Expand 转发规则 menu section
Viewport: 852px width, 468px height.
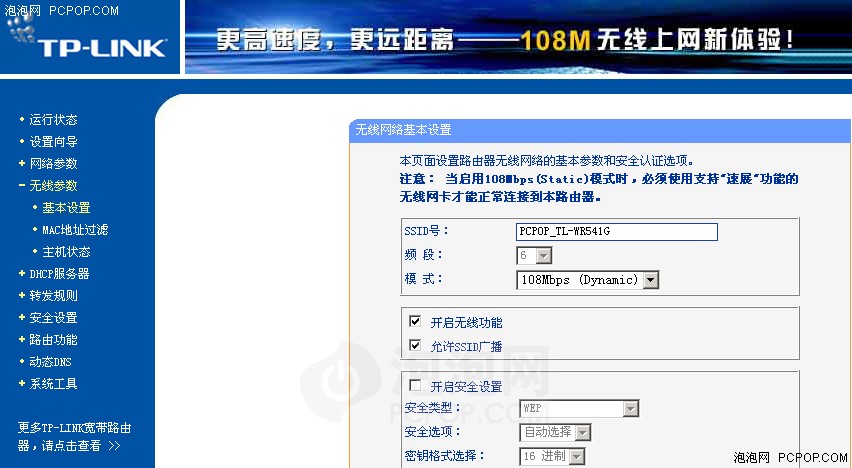click(x=53, y=296)
